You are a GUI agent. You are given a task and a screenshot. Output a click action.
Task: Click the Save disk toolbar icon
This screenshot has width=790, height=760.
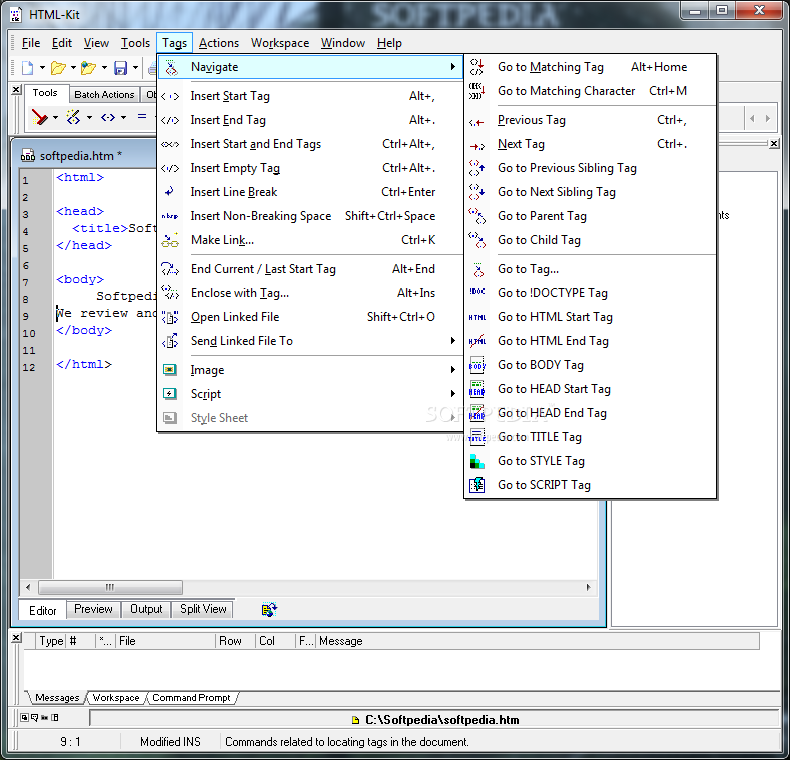[x=120, y=68]
